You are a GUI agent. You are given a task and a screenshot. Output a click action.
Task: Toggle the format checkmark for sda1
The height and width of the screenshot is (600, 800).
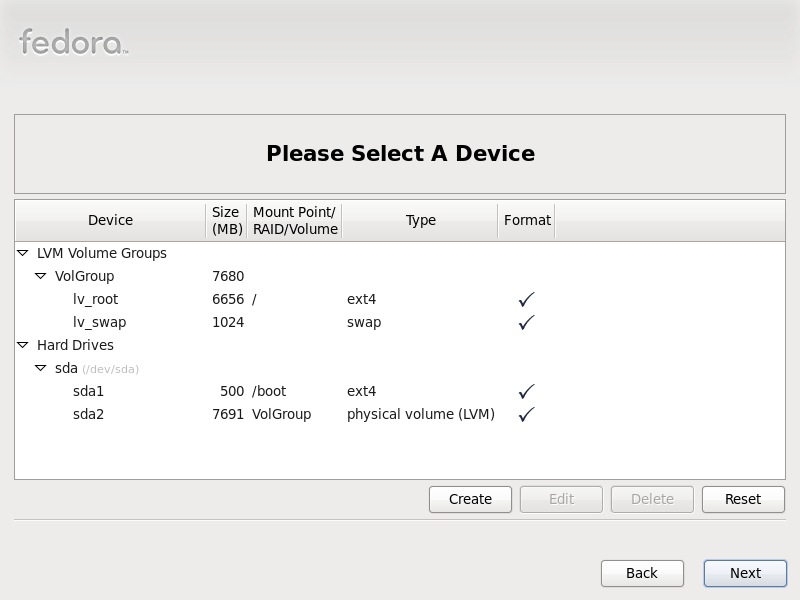[x=527, y=391]
